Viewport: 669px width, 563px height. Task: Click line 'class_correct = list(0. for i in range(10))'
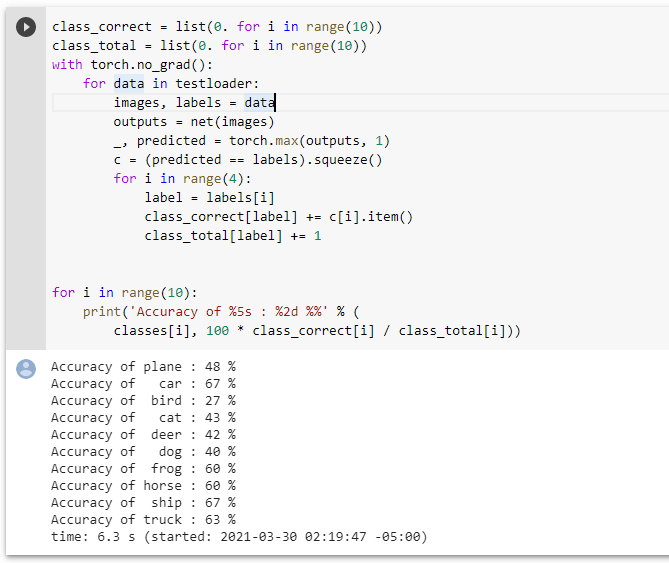(x=217, y=27)
